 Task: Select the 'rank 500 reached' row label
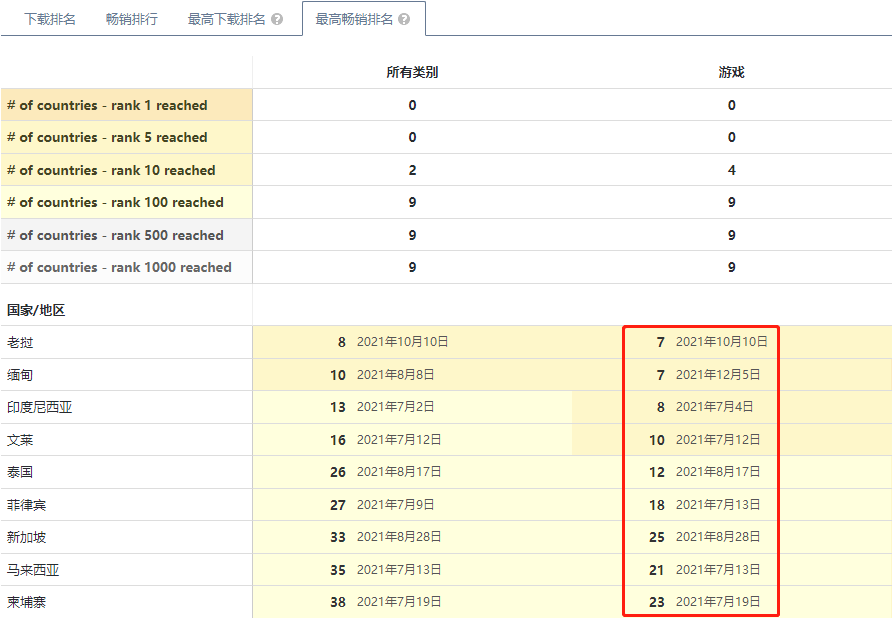115,235
